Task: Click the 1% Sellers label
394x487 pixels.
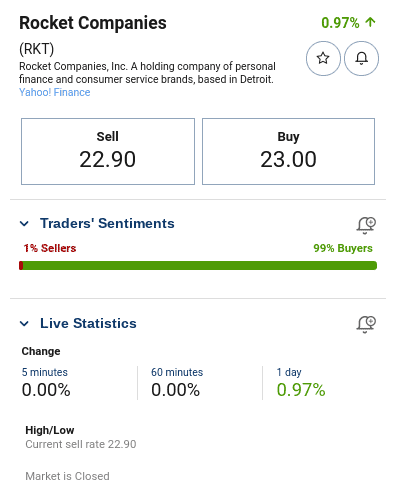Action: point(50,248)
